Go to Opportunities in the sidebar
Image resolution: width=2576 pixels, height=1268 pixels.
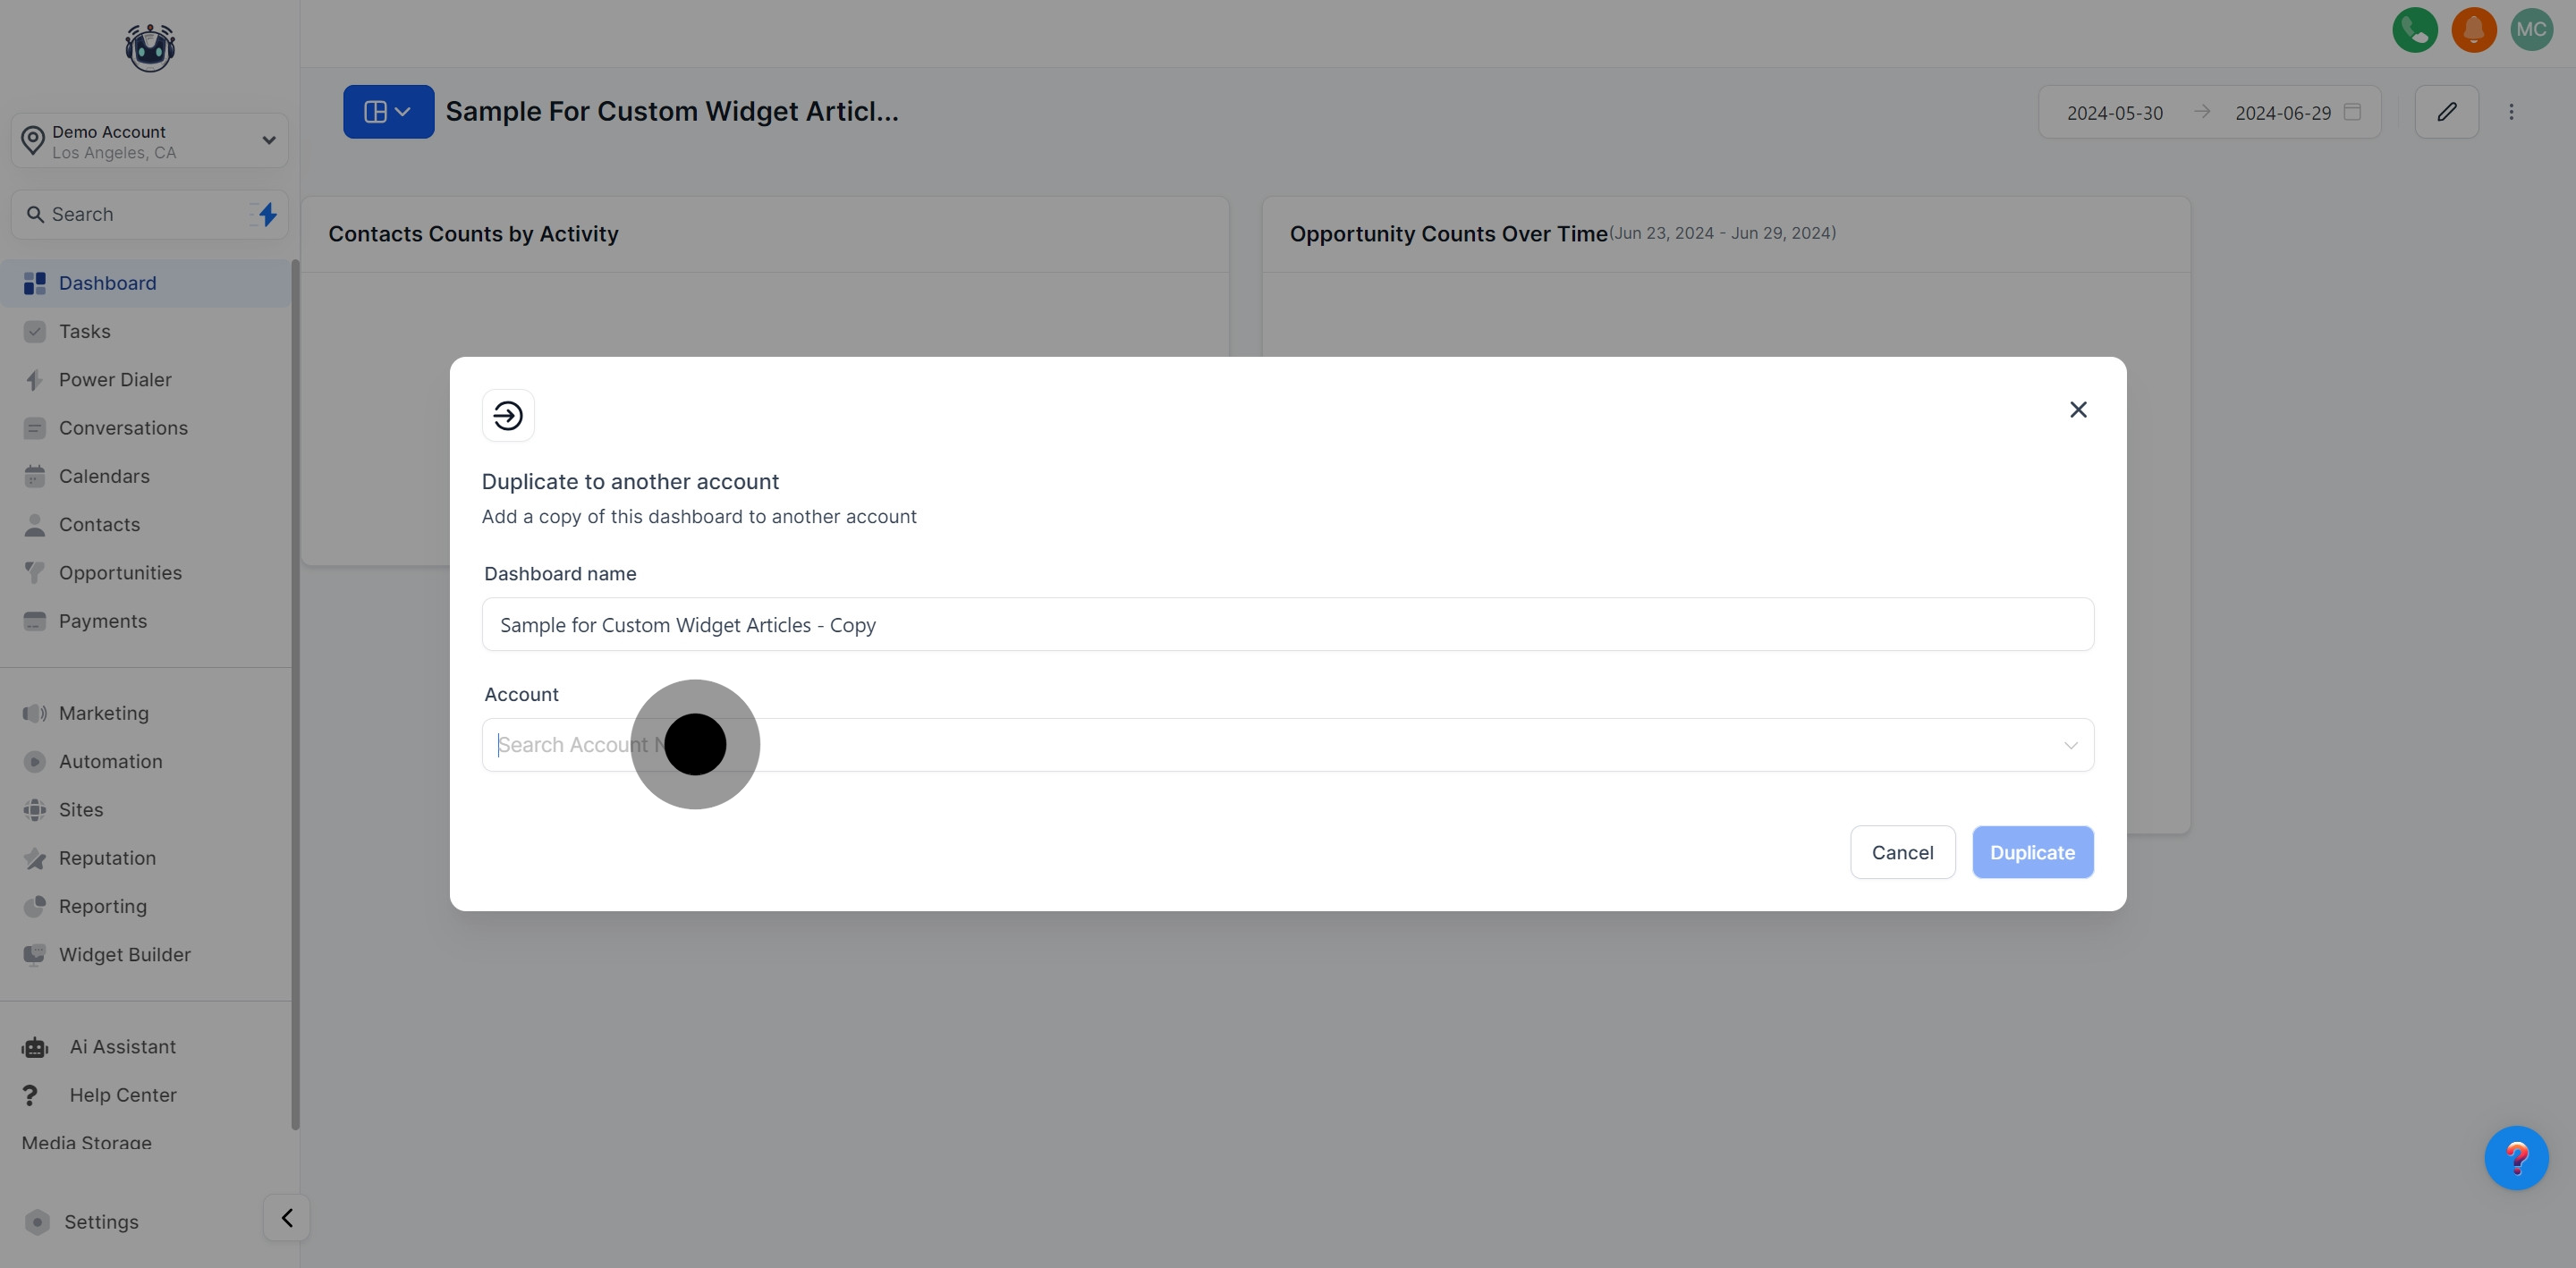(120, 573)
